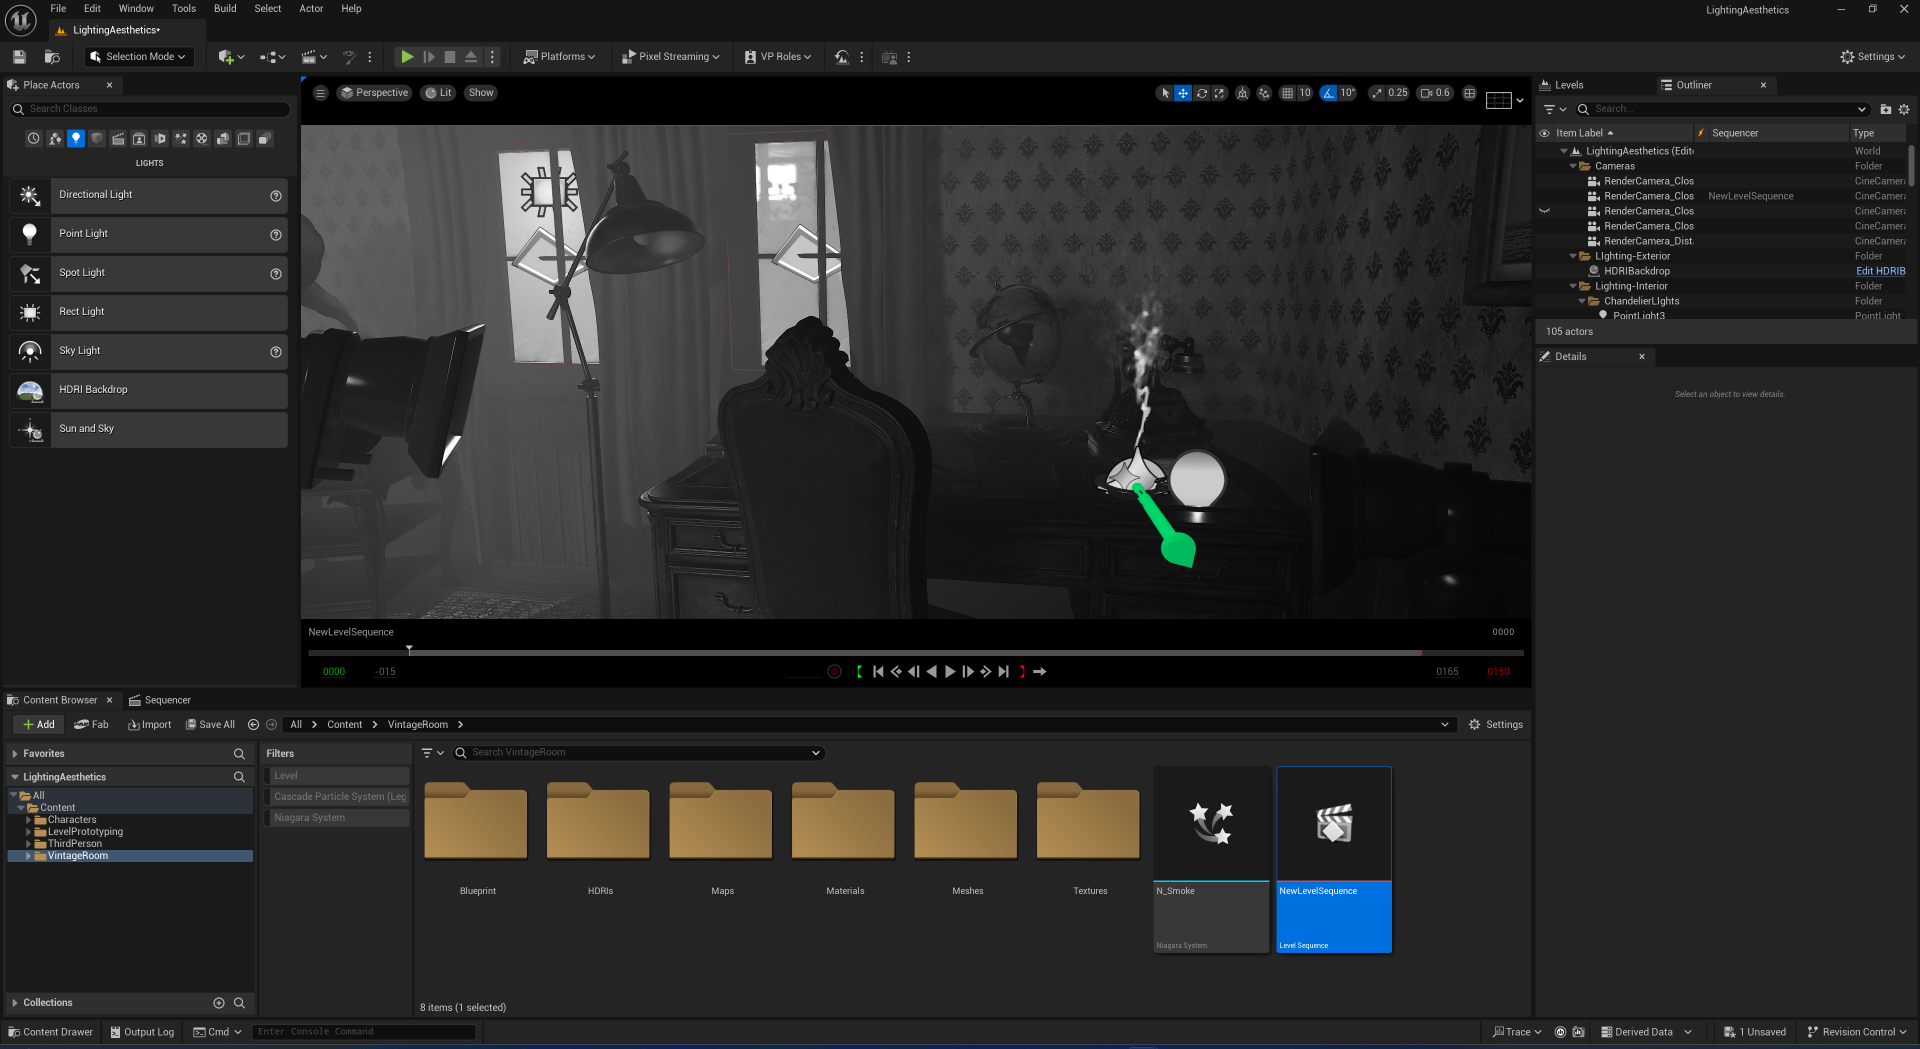Toggle rotation angle snapping

(1328, 93)
